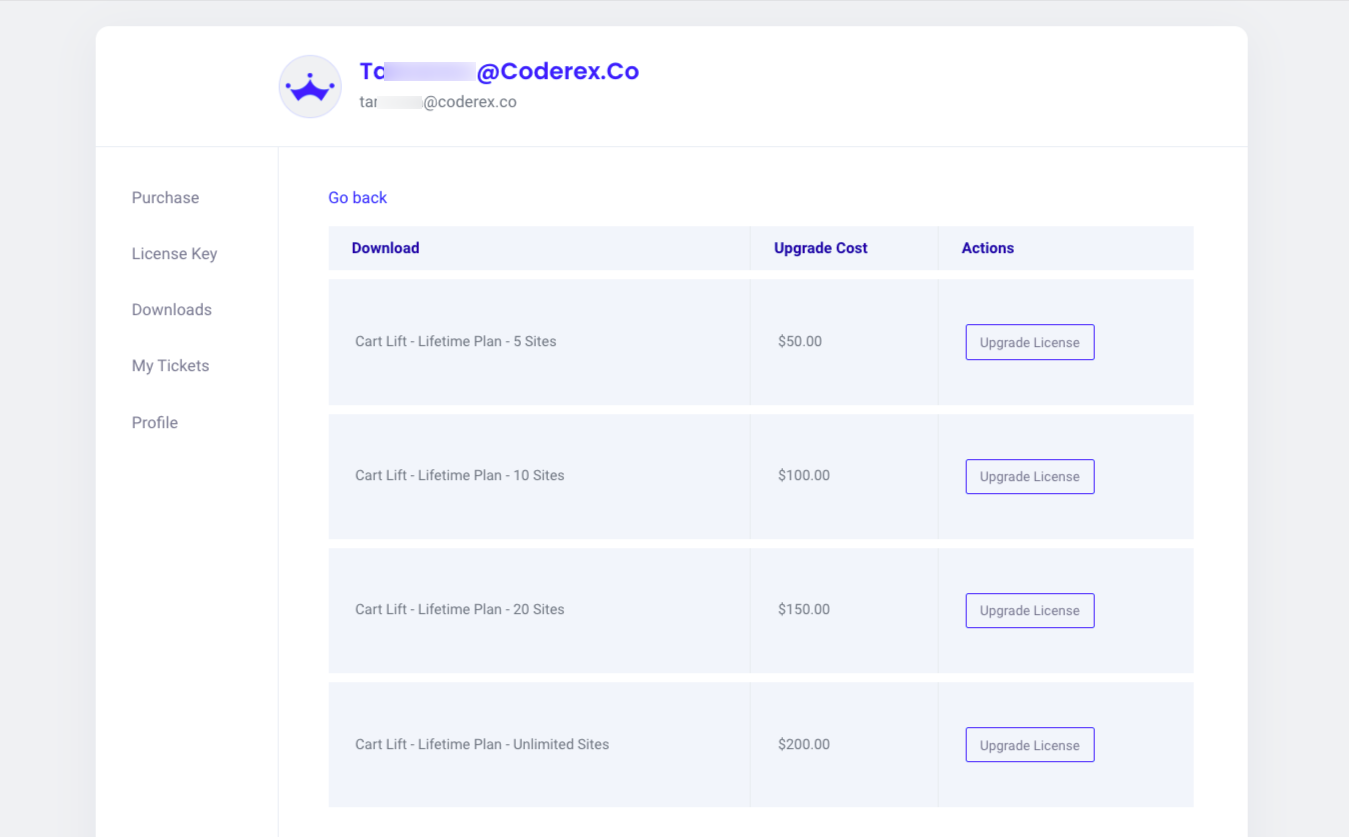
Task: Open the License Key section
Action: 174,254
